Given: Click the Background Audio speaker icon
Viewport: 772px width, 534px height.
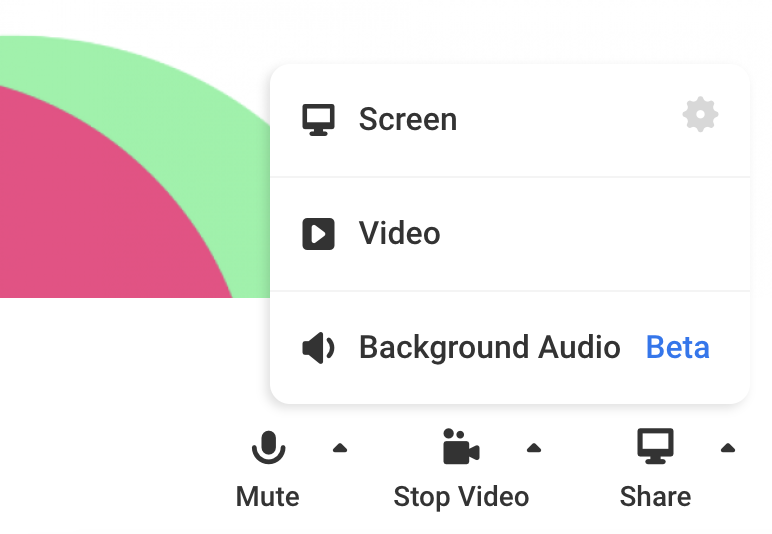Looking at the screenshot, I should (x=318, y=348).
